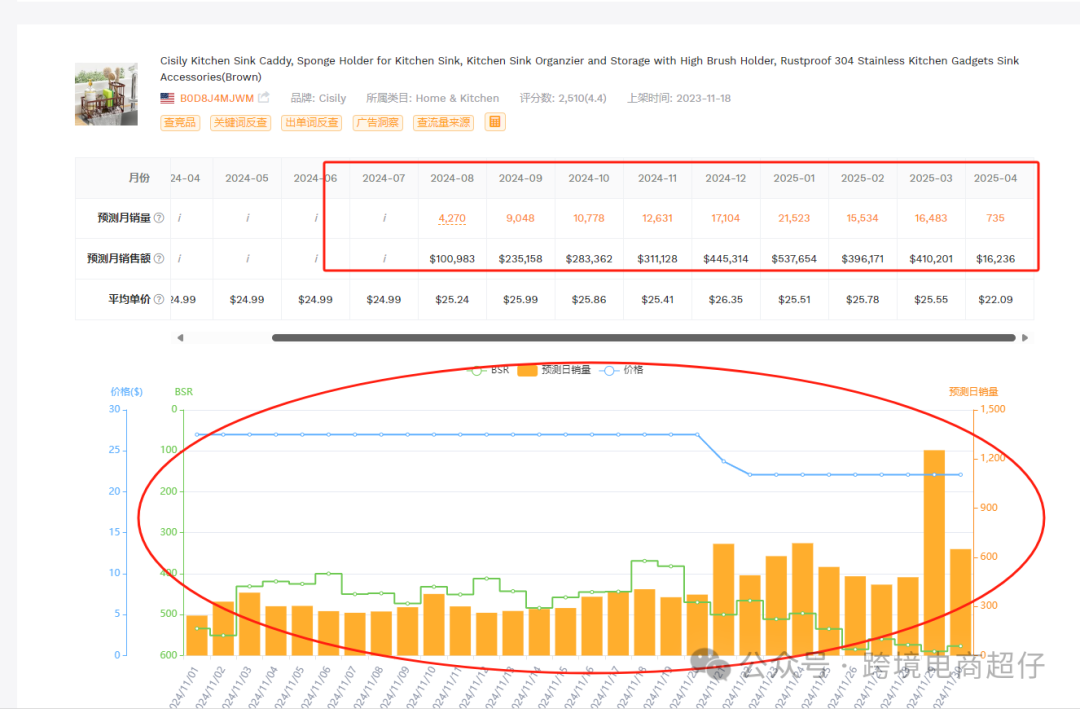The width and height of the screenshot is (1080, 709).
Task: Click the 出单词反查 button
Action: (312, 123)
